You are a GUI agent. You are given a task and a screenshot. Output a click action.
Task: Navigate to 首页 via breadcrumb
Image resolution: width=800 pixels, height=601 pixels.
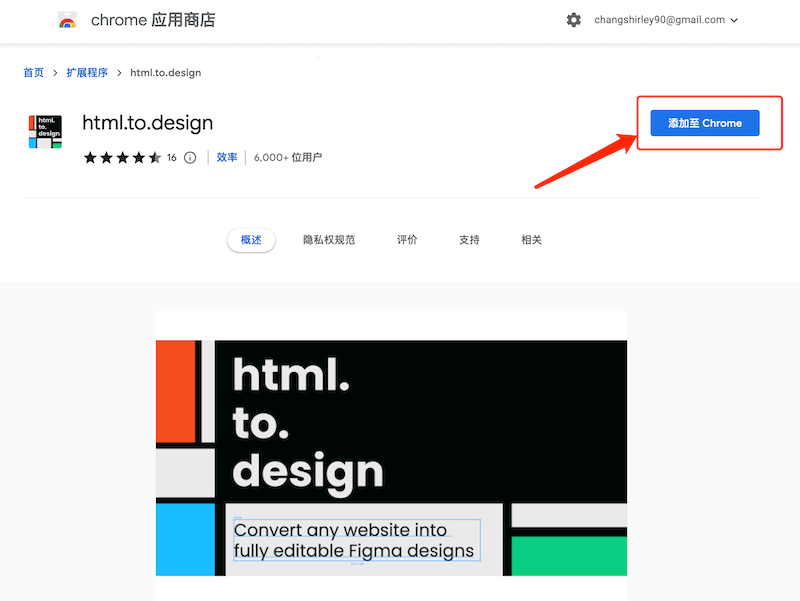[33, 72]
